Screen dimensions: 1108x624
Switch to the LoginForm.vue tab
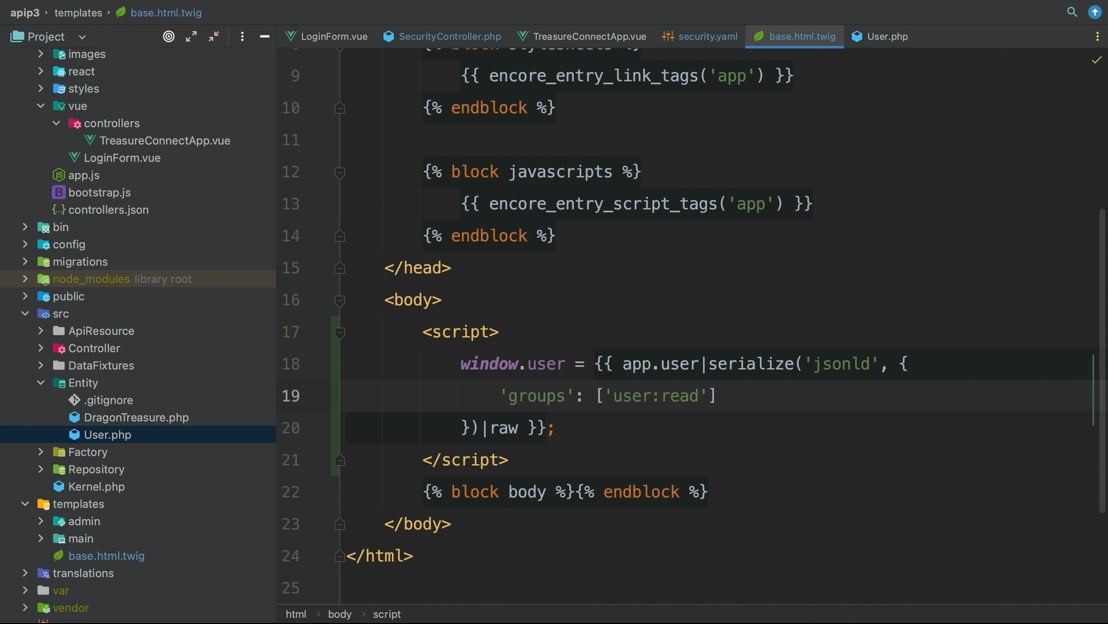(326, 36)
